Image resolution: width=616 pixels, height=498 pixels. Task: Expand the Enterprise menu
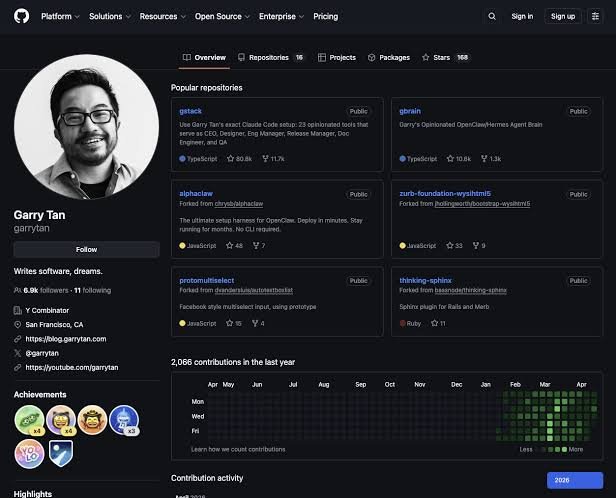pos(281,16)
